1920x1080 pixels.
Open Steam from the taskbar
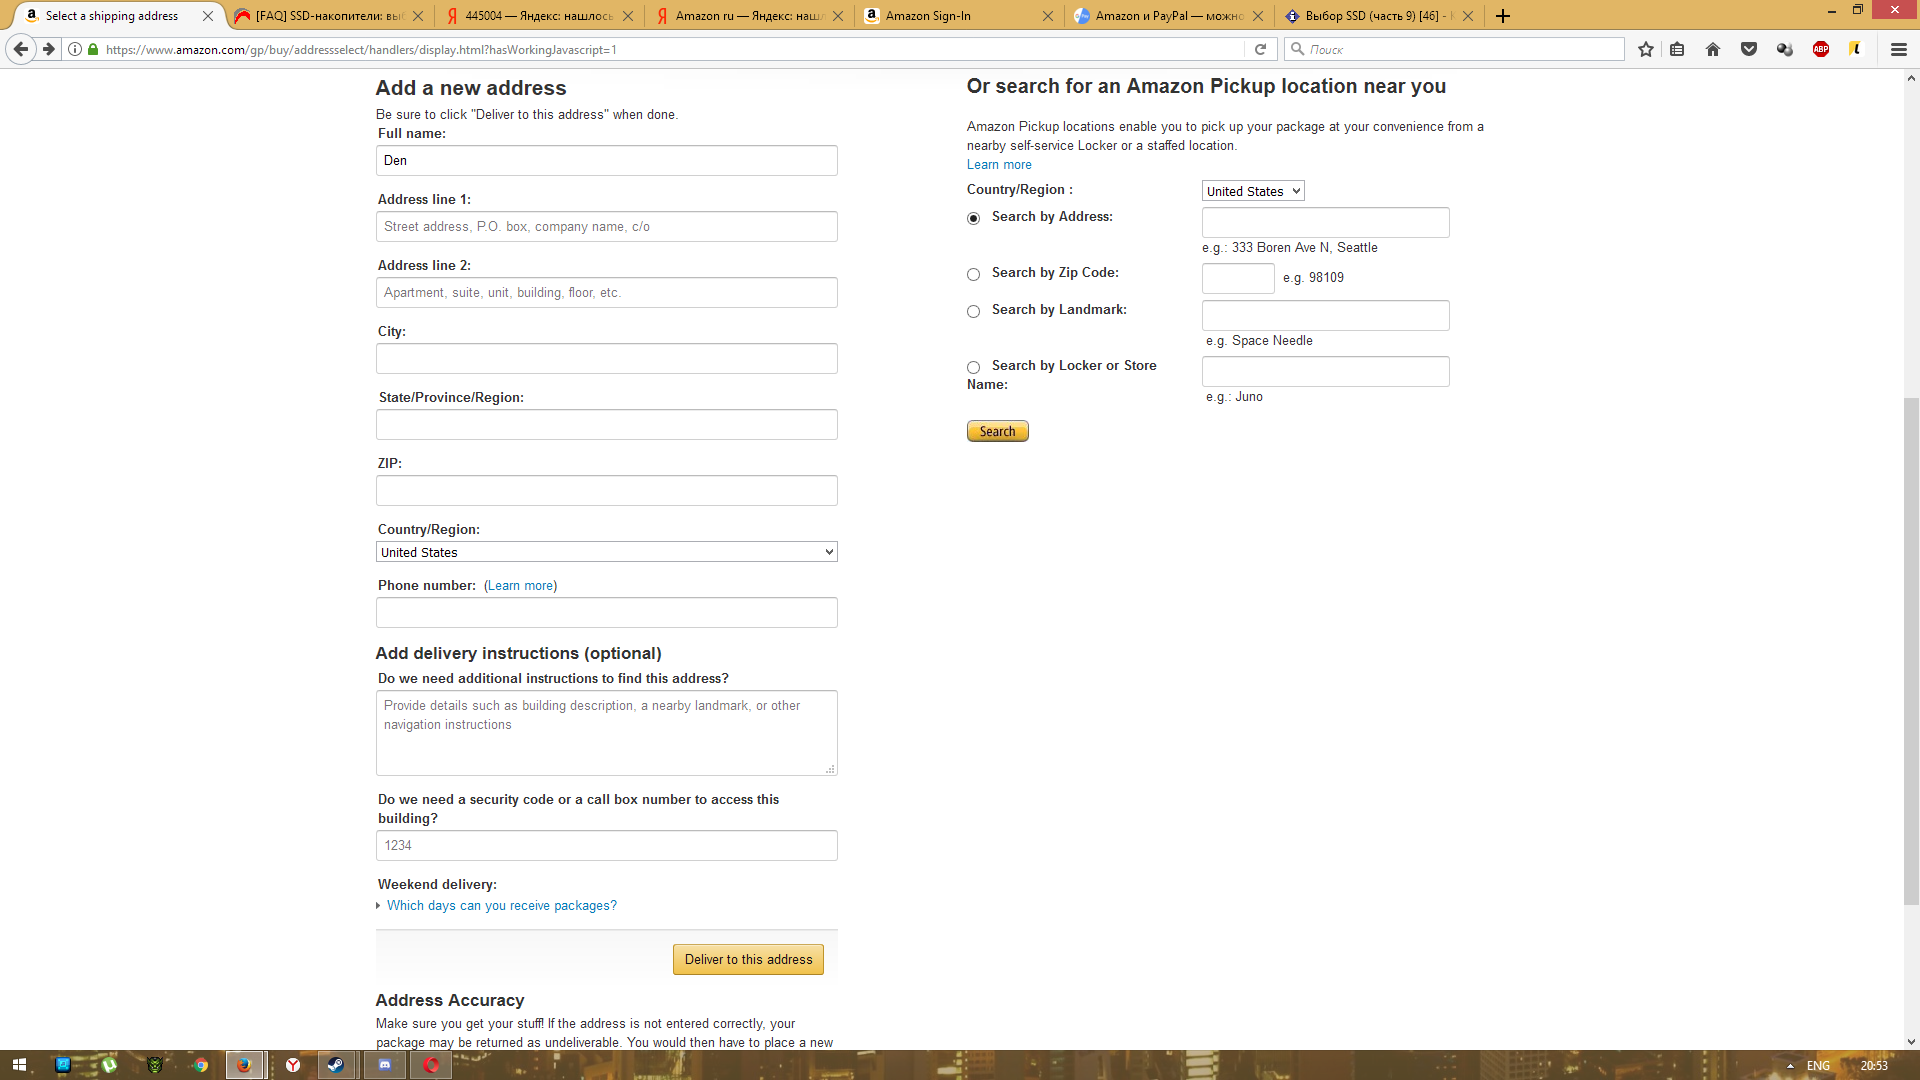(x=336, y=1065)
